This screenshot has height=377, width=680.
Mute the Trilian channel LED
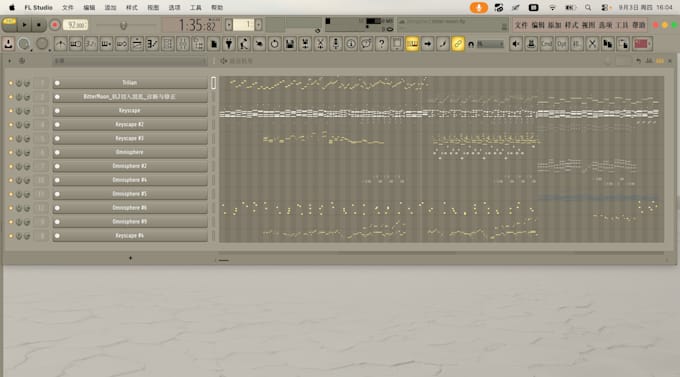10,83
